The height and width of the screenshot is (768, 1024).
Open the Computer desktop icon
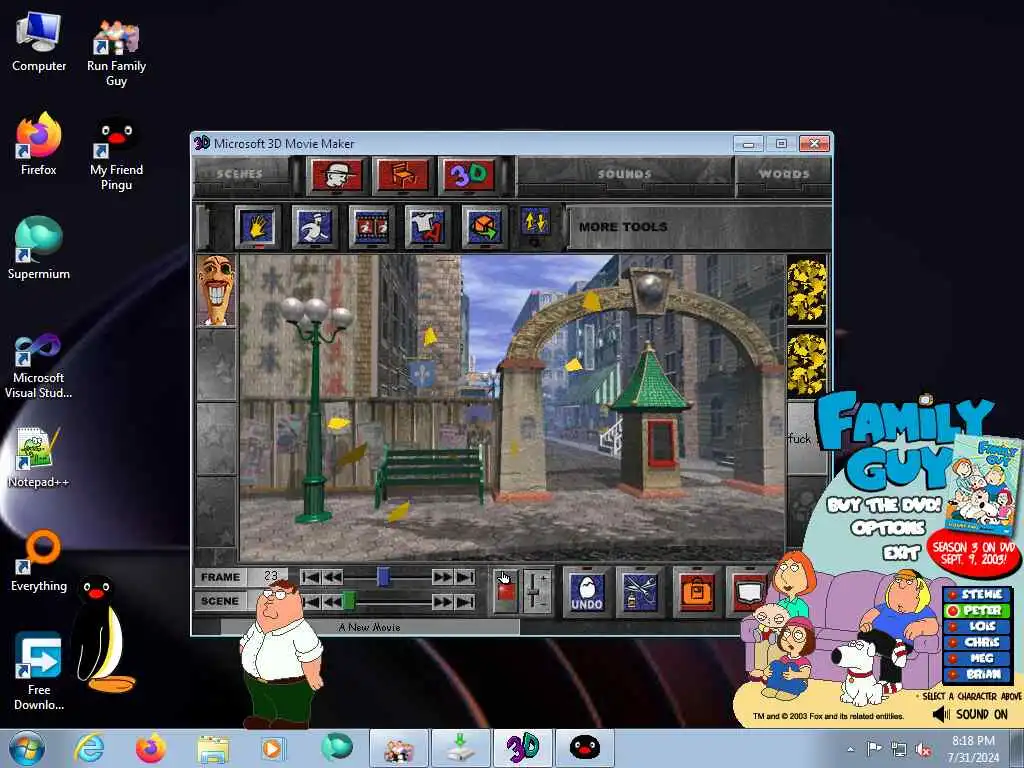(x=39, y=42)
